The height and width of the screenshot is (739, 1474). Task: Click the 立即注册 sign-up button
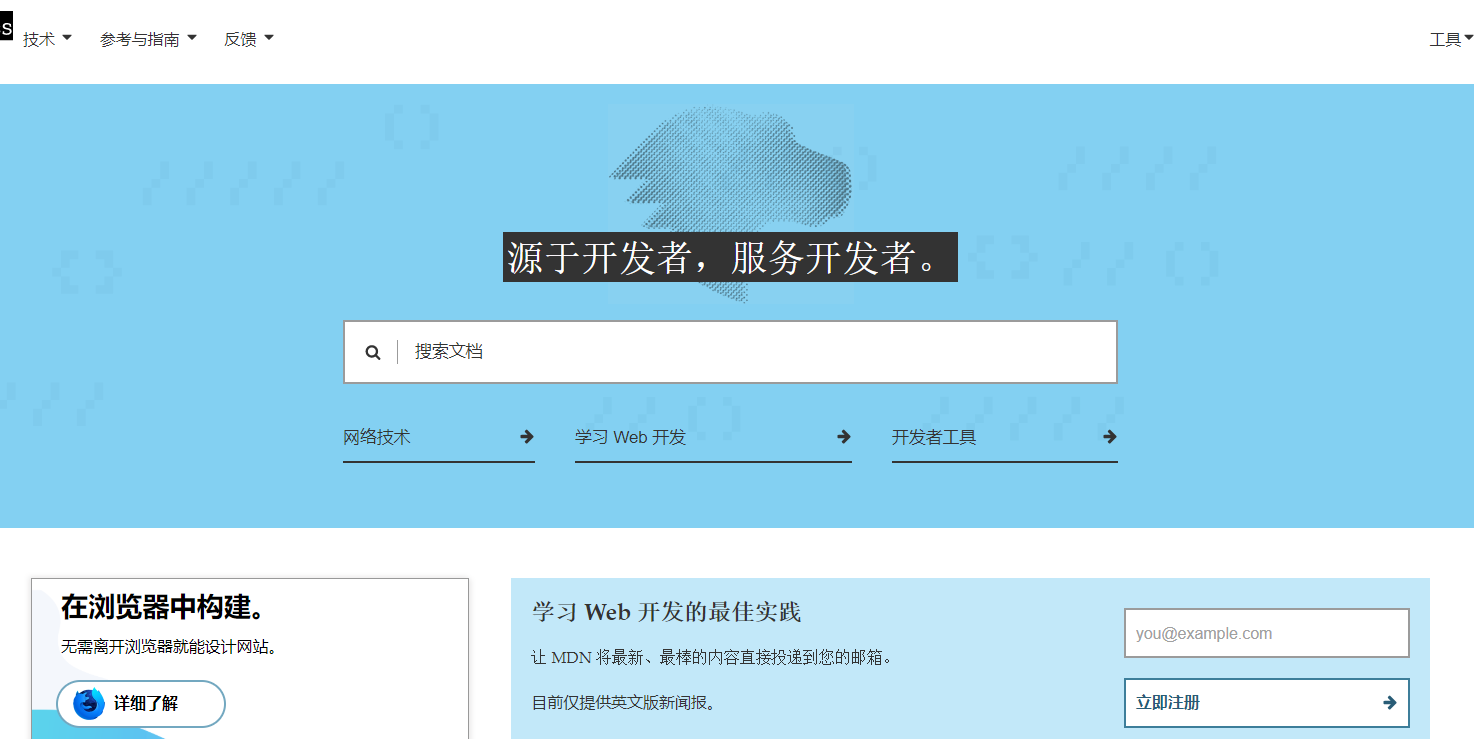pyautogui.click(x=1267, y=703)
